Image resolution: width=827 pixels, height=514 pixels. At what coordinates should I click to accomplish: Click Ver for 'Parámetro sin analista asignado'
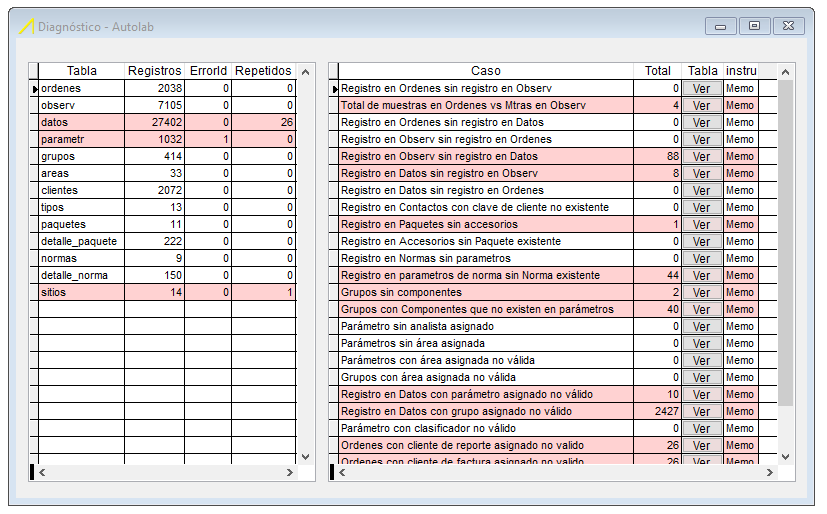pos(702,326)
